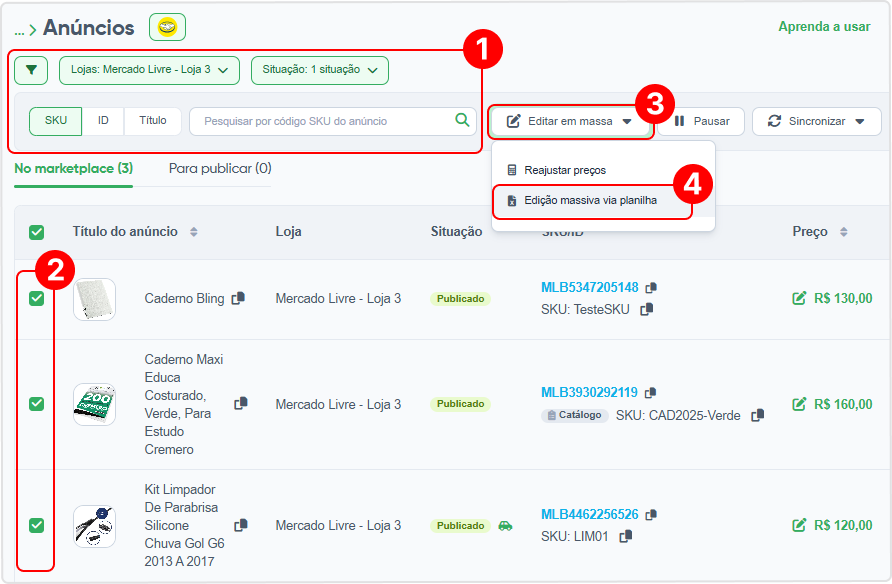Screen dimensions: 892x584
Task: Open the Lojas: Mercado Livre - Loja 3 dropdown
Action: pos(149,70)
